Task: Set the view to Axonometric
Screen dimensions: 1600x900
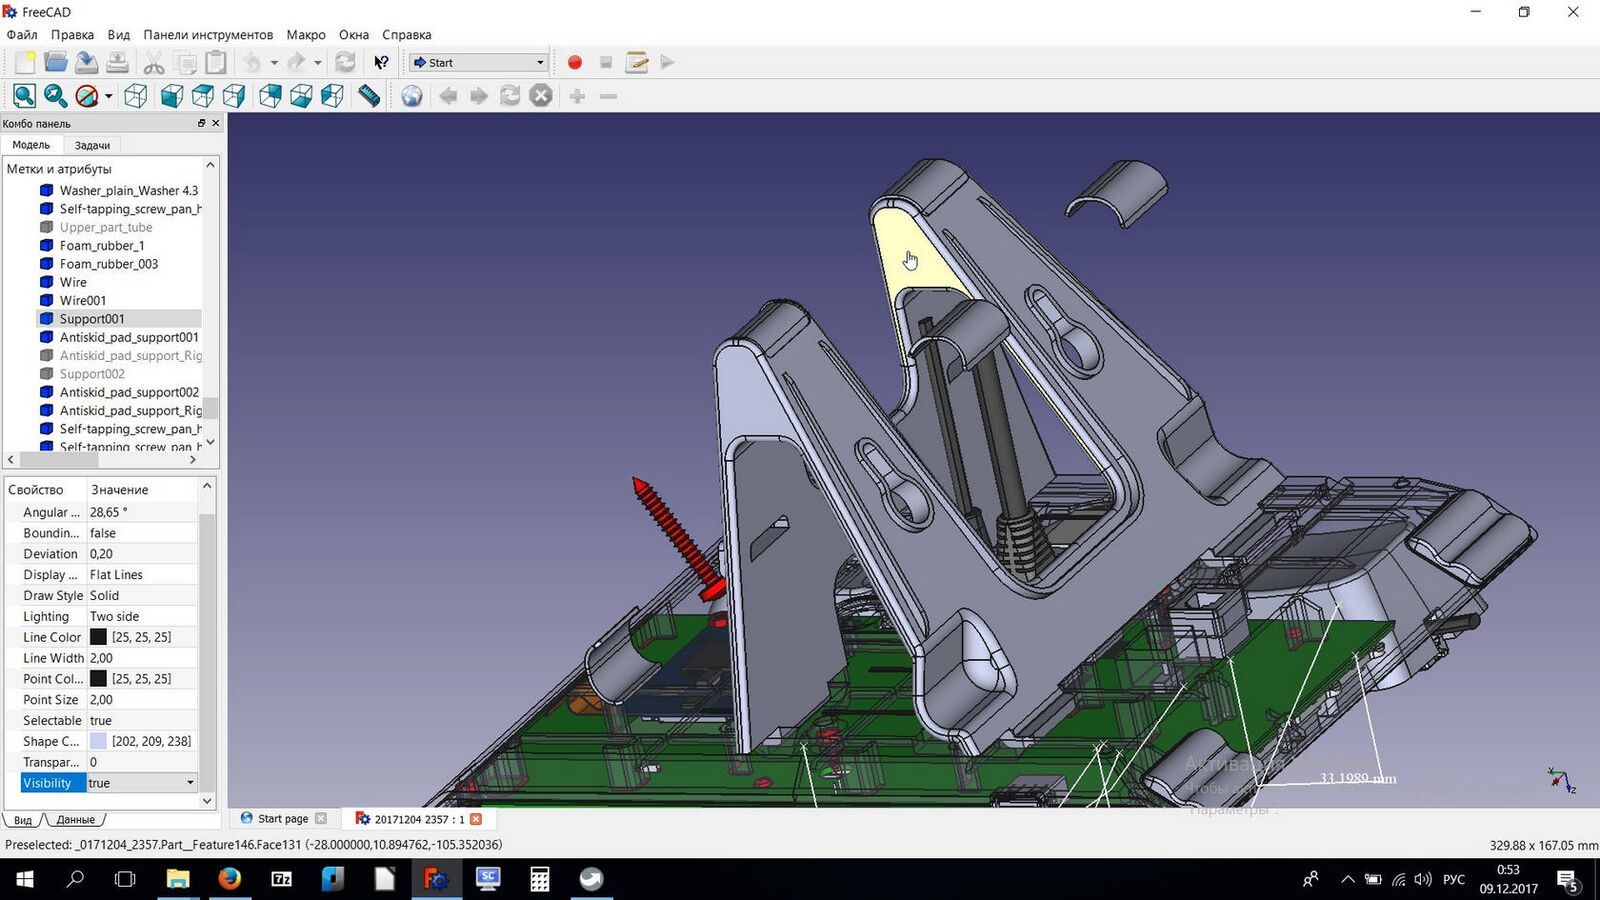Action: point(136,96)
